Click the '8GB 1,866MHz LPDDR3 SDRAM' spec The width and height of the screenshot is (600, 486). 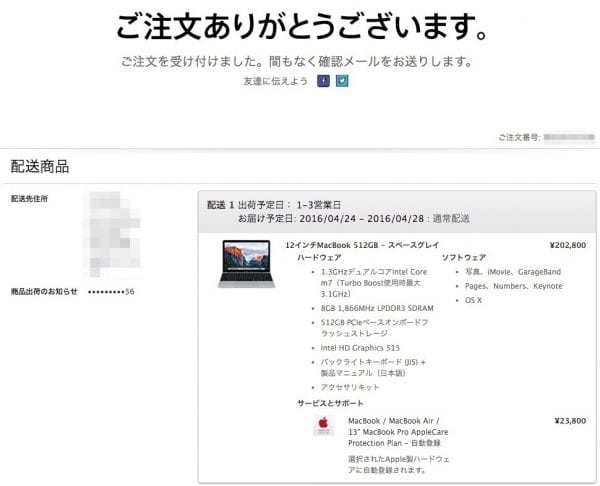377,308
